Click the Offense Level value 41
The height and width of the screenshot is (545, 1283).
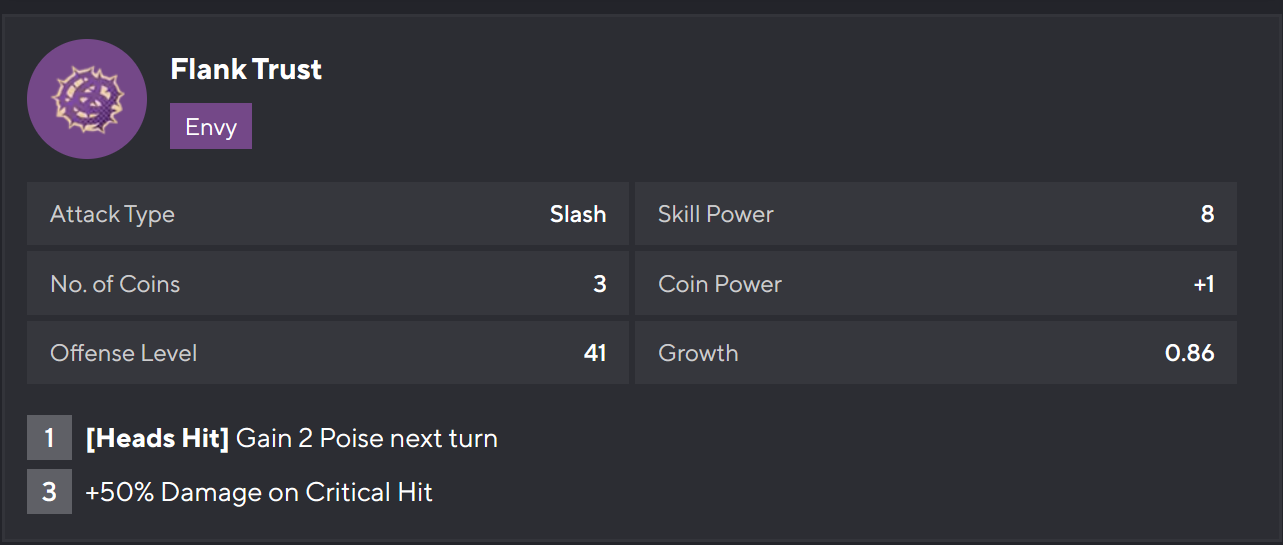pyautogui.click(x=595, y=353)
